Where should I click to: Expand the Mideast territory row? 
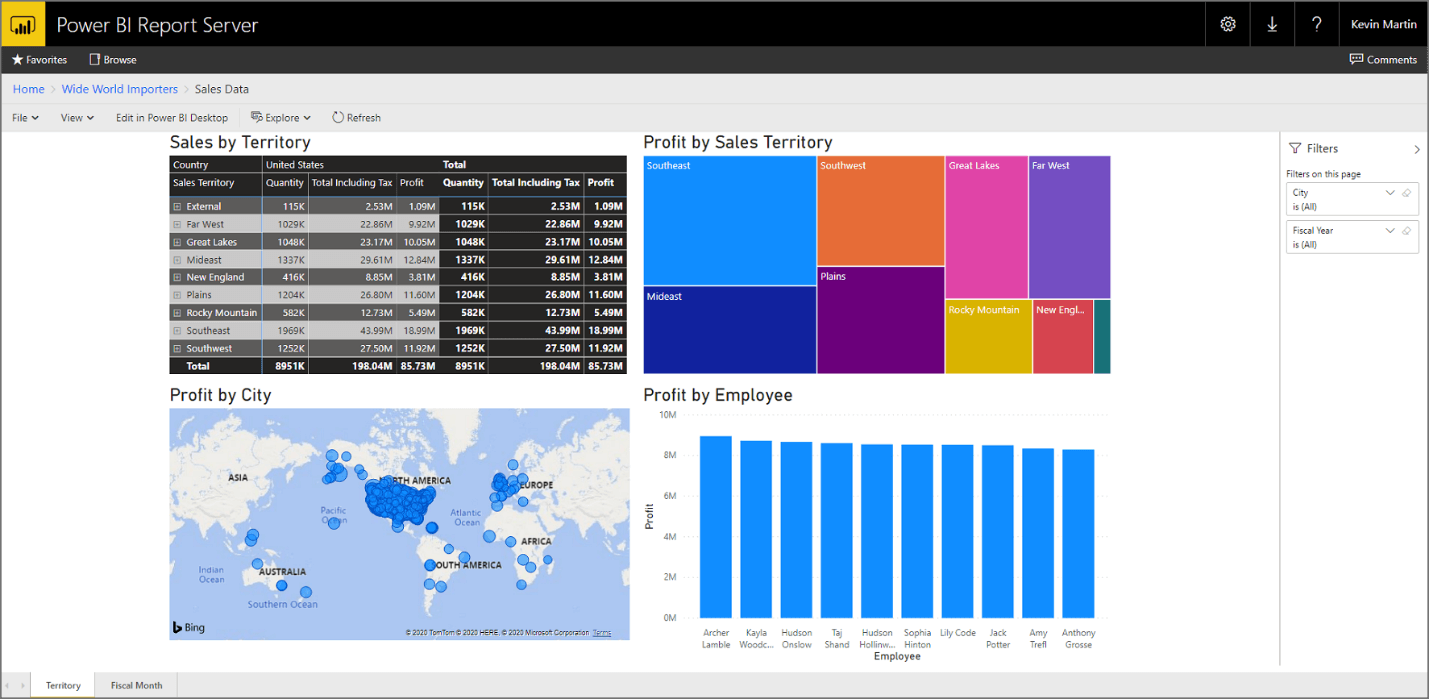[x=177, y=260]
